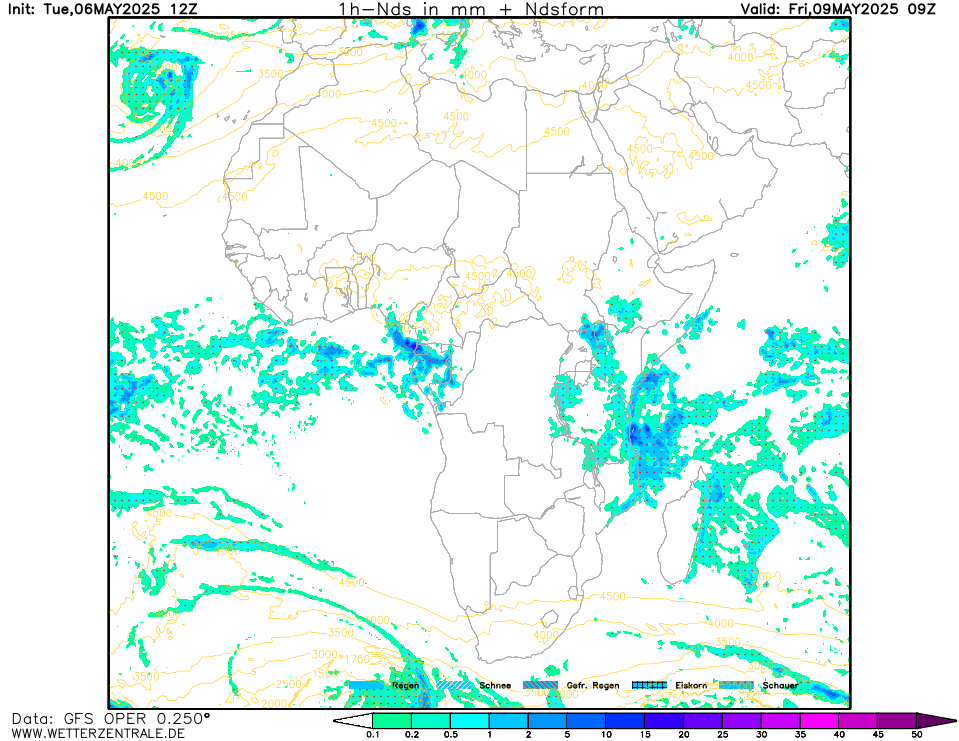959x741 pixels.
Task: Click the 'Init: Tue,06MAY2025 12Z' text
Action: (103, 9)
